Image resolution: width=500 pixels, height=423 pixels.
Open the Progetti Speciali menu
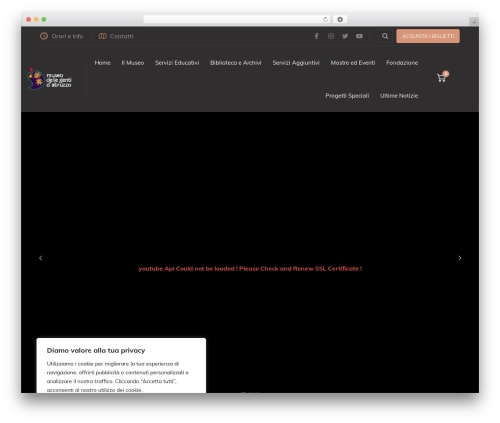pyautogui.click(x=347, y=96)
